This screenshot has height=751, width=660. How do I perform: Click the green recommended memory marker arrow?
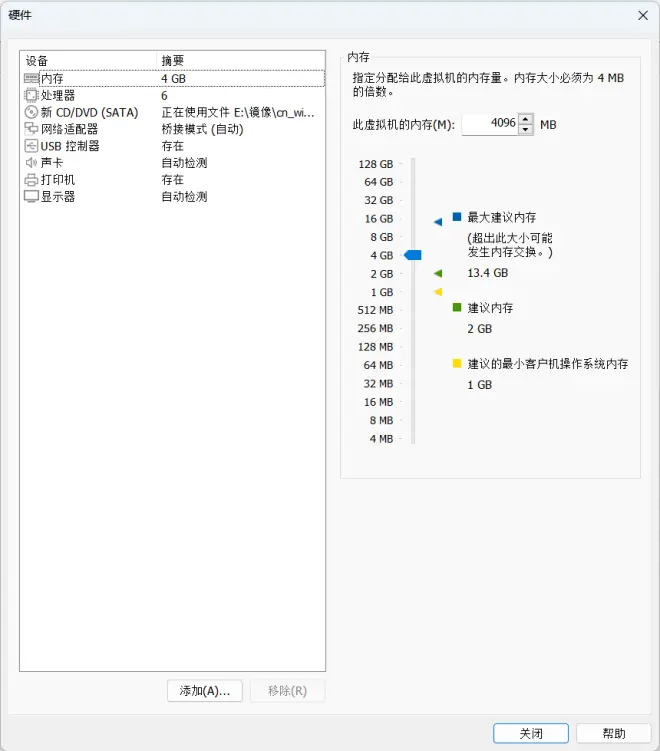pyautogui.click(x=438, y=273)
